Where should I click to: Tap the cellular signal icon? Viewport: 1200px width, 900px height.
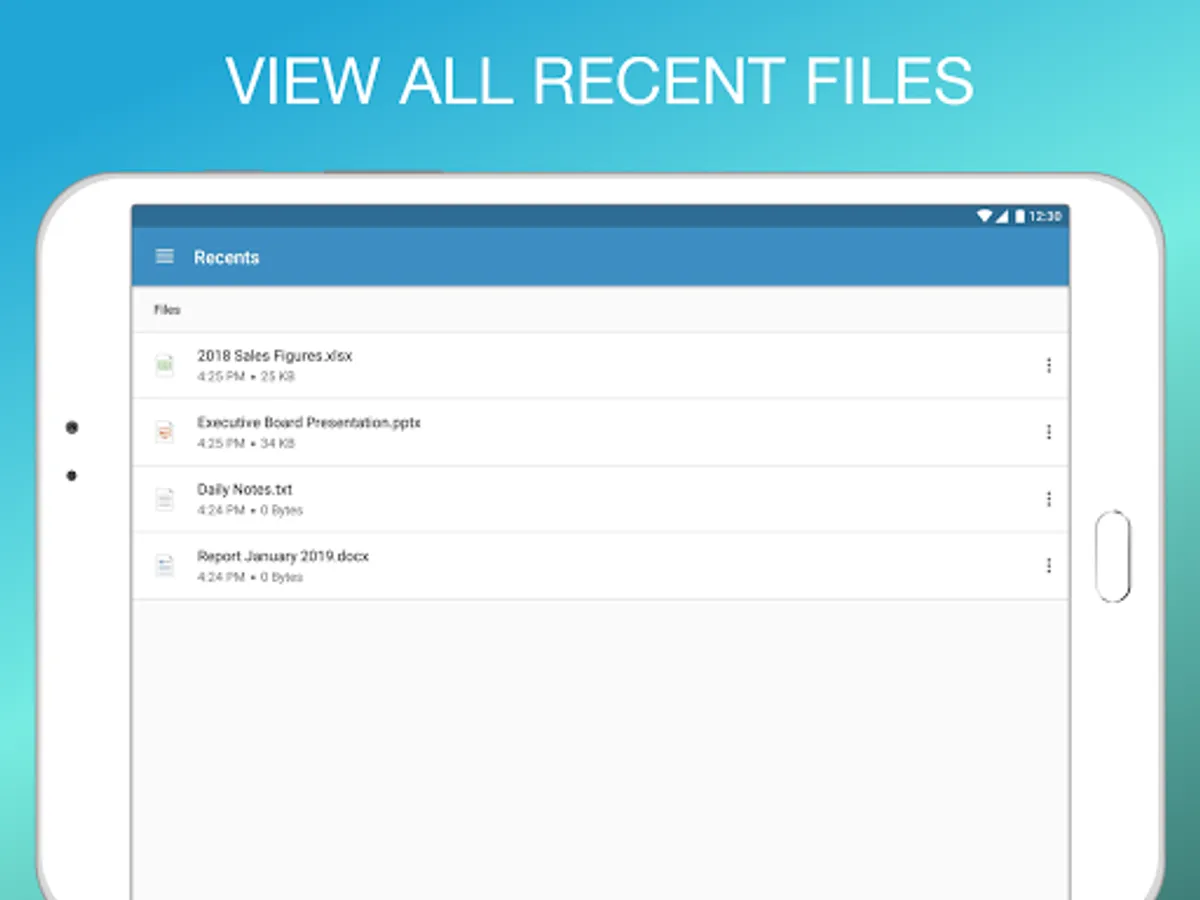(1002, 216)
